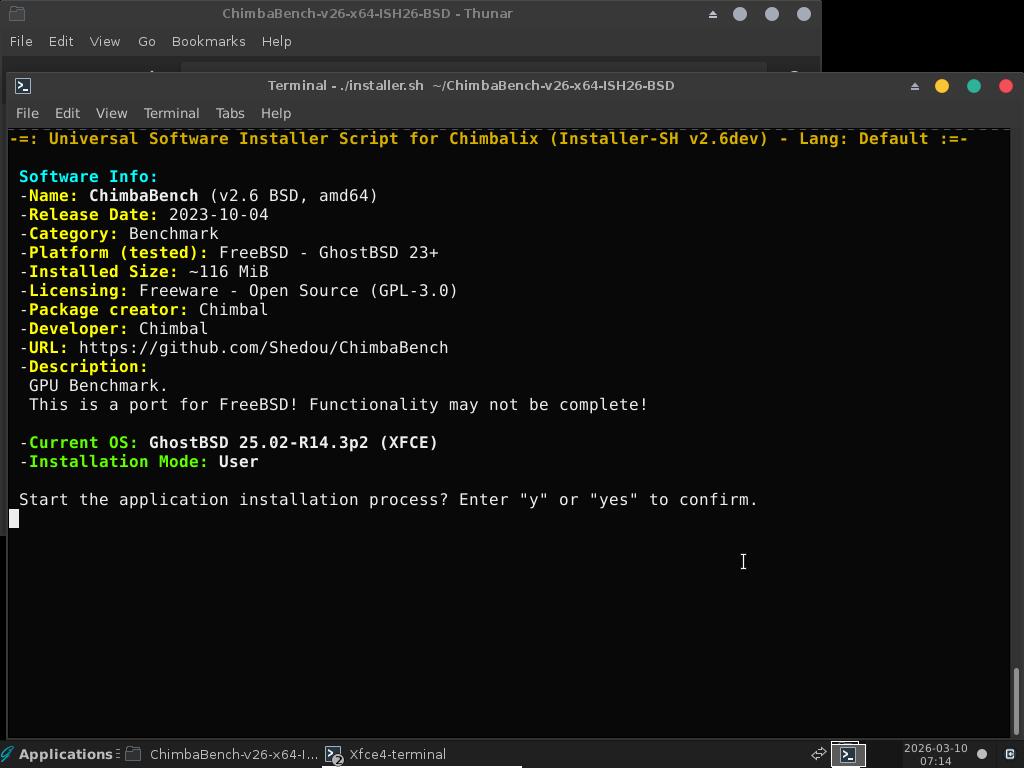
Task: Click the terminal icon in the Terminal title bar
Action: [x=23, y=86]
